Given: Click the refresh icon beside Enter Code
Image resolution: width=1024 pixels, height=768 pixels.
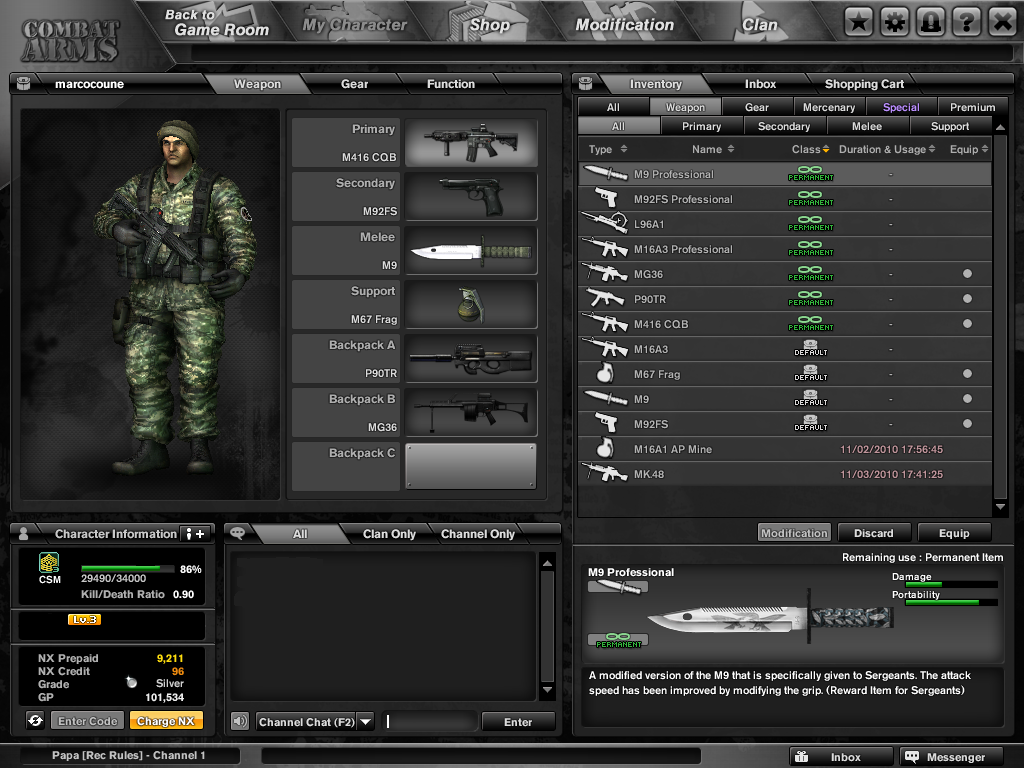Looking at the screenshot, I should 35,720.
